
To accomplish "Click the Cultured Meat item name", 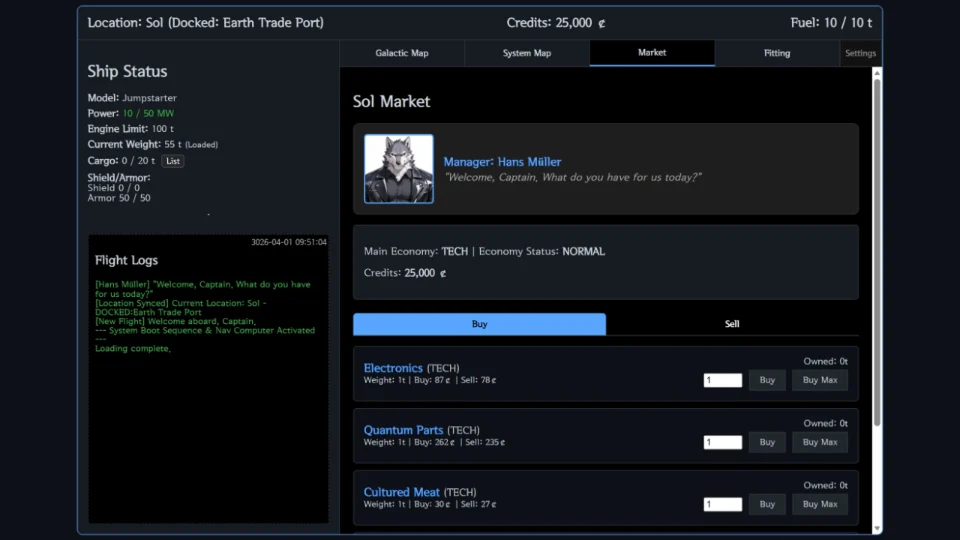I will (x=402, y=492).
